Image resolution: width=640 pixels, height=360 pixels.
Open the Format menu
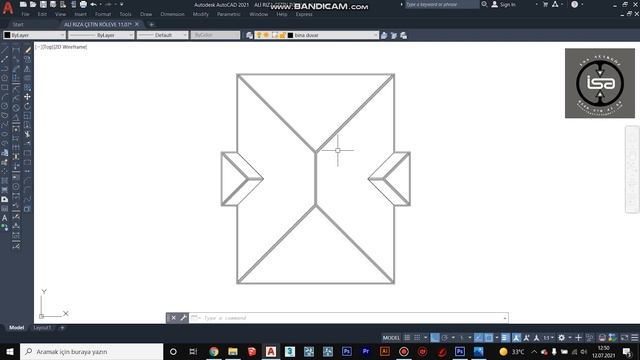tap(103, 14)
